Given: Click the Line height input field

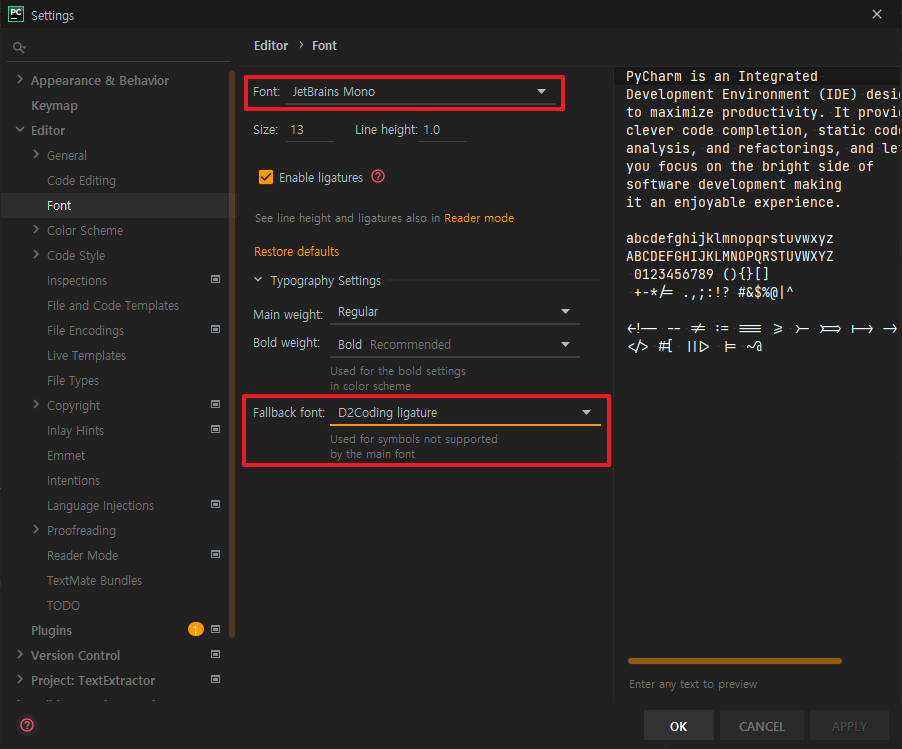Looking at the screenshot, I should 442,130.
